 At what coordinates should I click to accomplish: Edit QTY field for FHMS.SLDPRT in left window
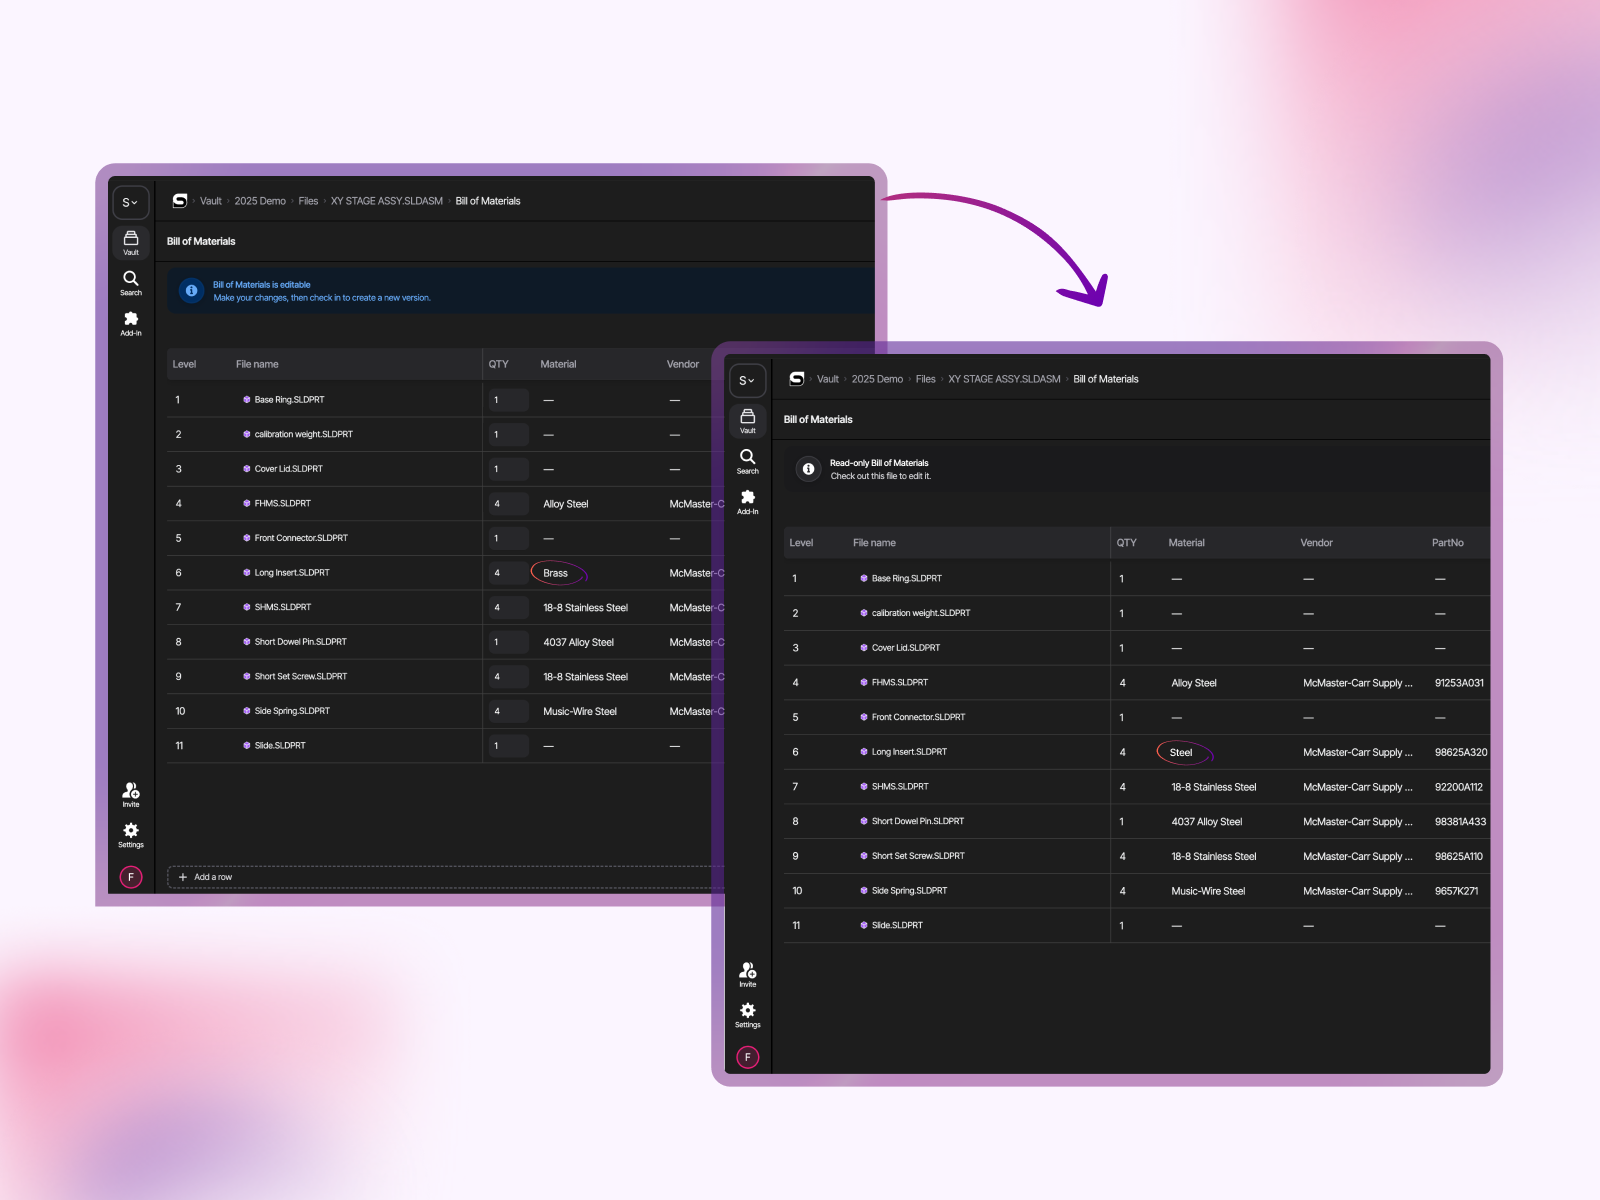point(508,504)
